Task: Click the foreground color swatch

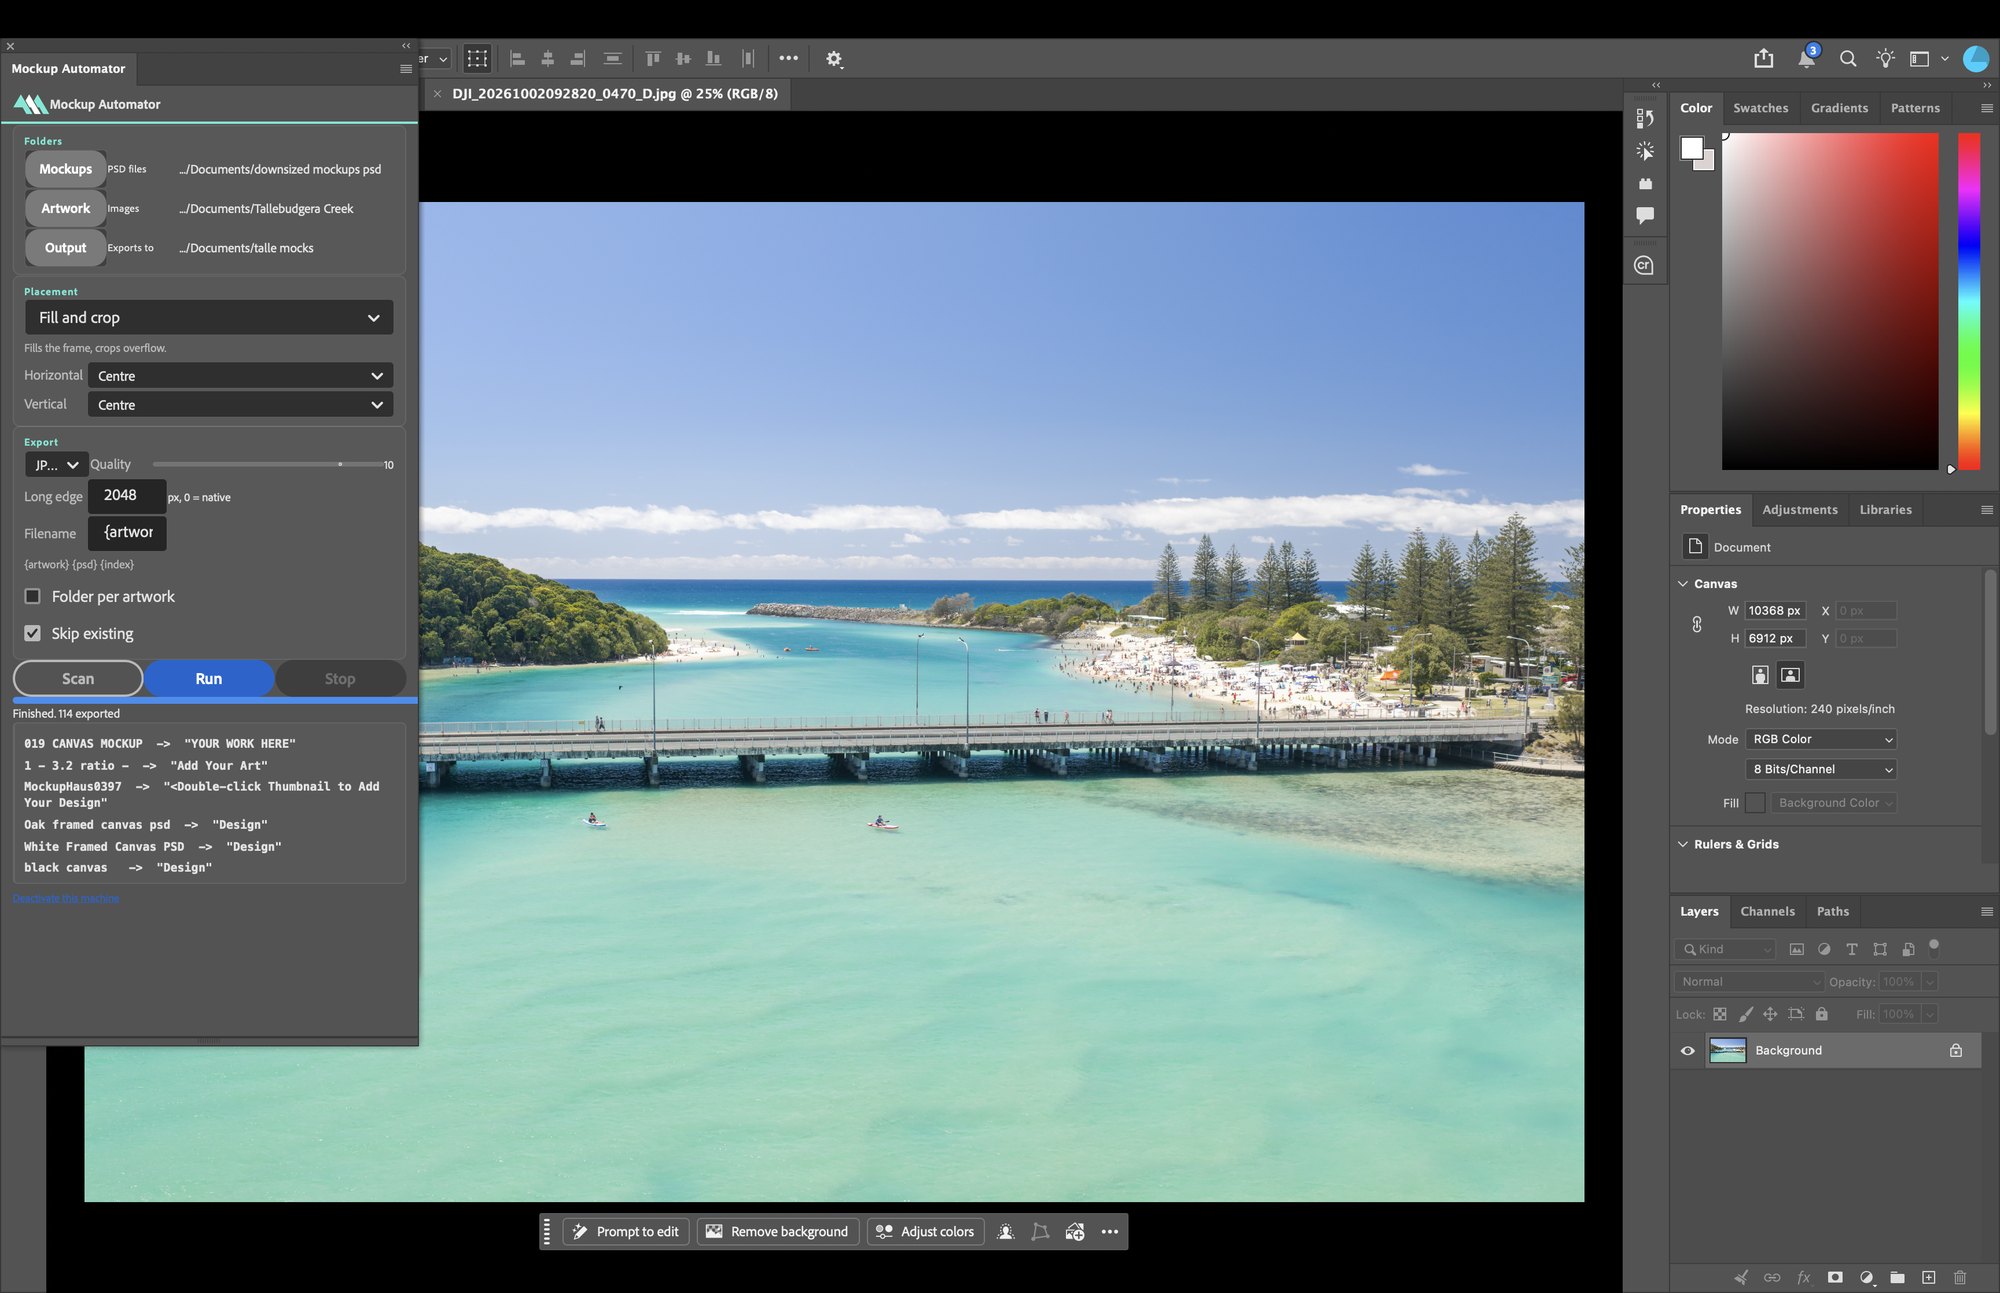Action: pos(1691,148)
